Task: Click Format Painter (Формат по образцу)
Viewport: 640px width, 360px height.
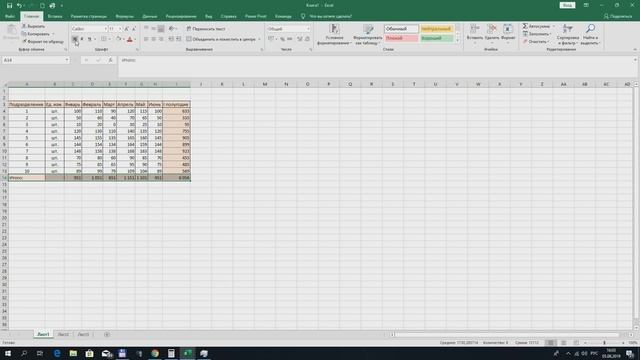Action: (43, 42)
